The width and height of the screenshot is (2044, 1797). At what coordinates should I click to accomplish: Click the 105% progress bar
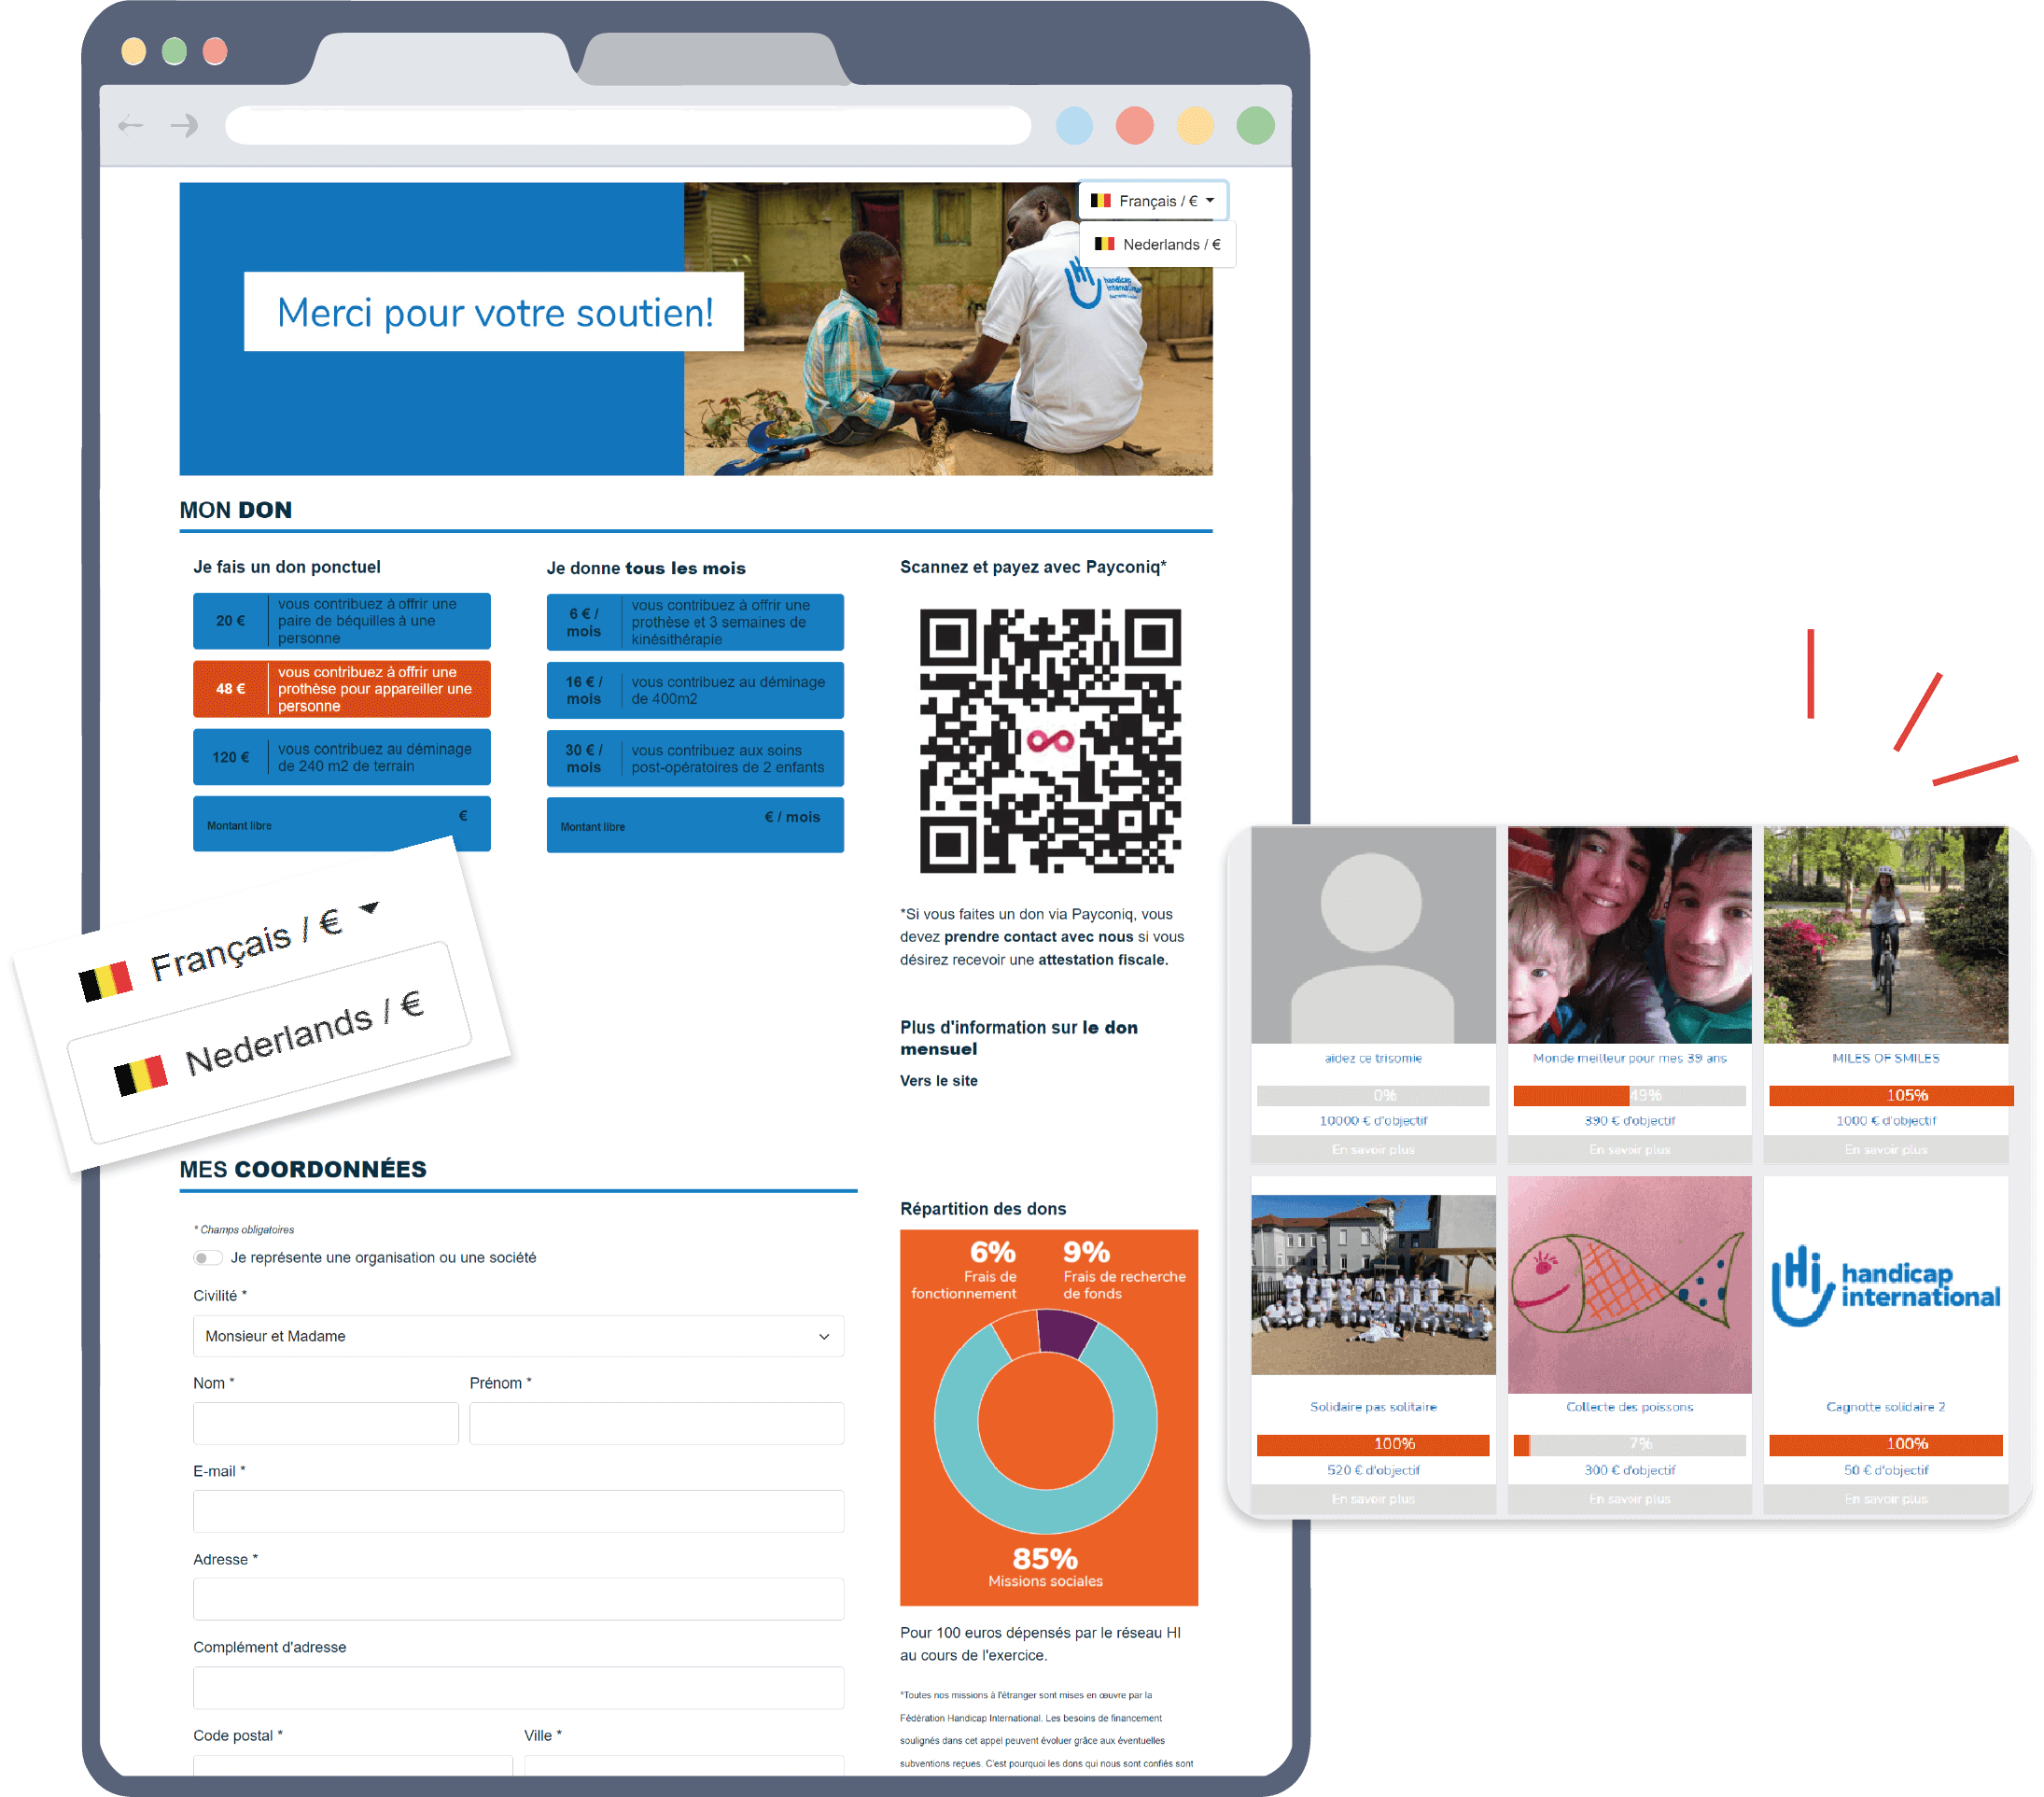1891,1095
